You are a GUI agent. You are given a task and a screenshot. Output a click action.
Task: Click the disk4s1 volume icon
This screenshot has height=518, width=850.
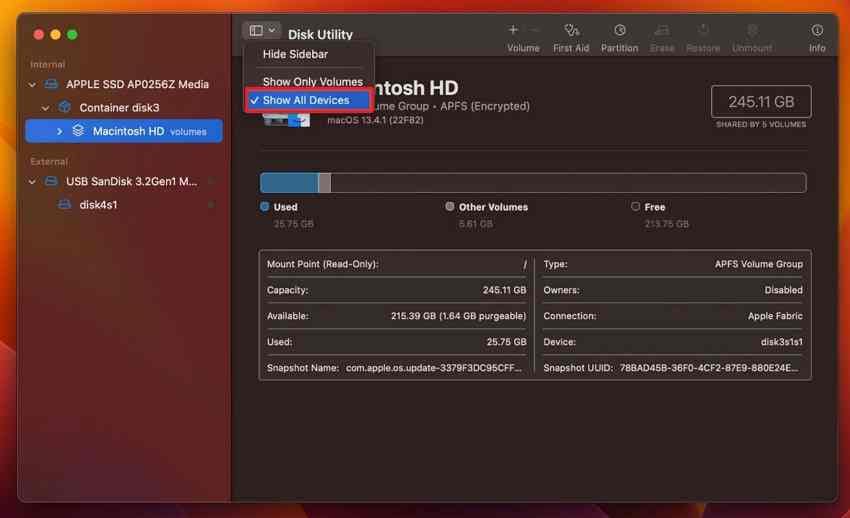click(x=65, y=204)
